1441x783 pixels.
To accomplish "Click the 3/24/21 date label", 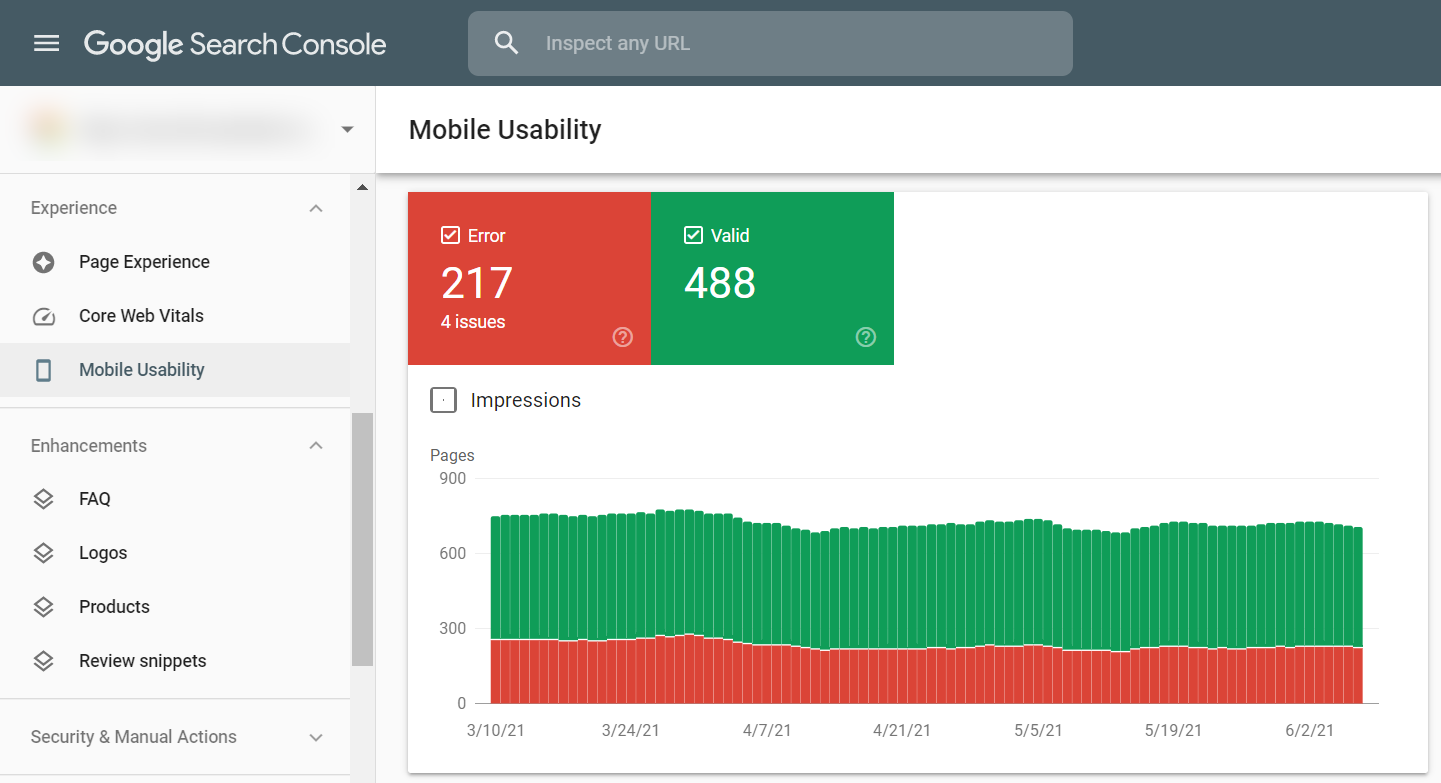I will click(631, 731).
